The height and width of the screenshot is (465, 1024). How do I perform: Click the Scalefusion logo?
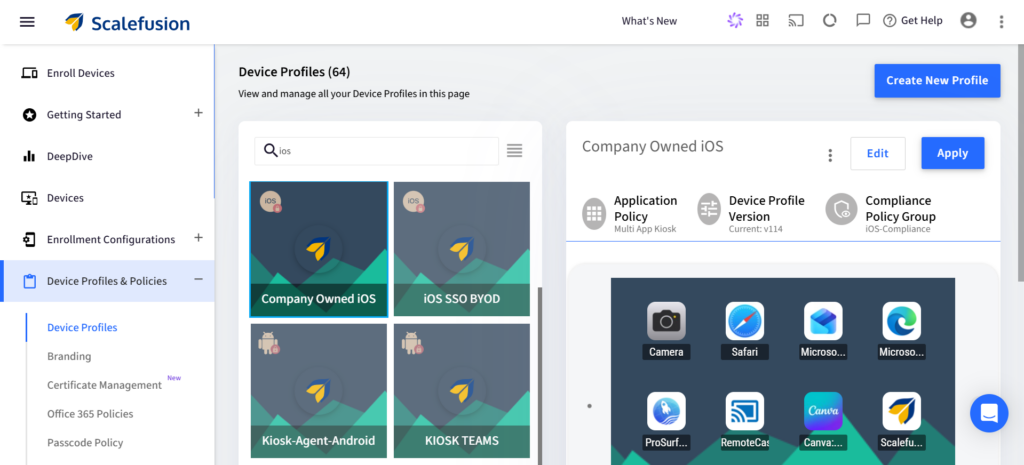(127, 23)
